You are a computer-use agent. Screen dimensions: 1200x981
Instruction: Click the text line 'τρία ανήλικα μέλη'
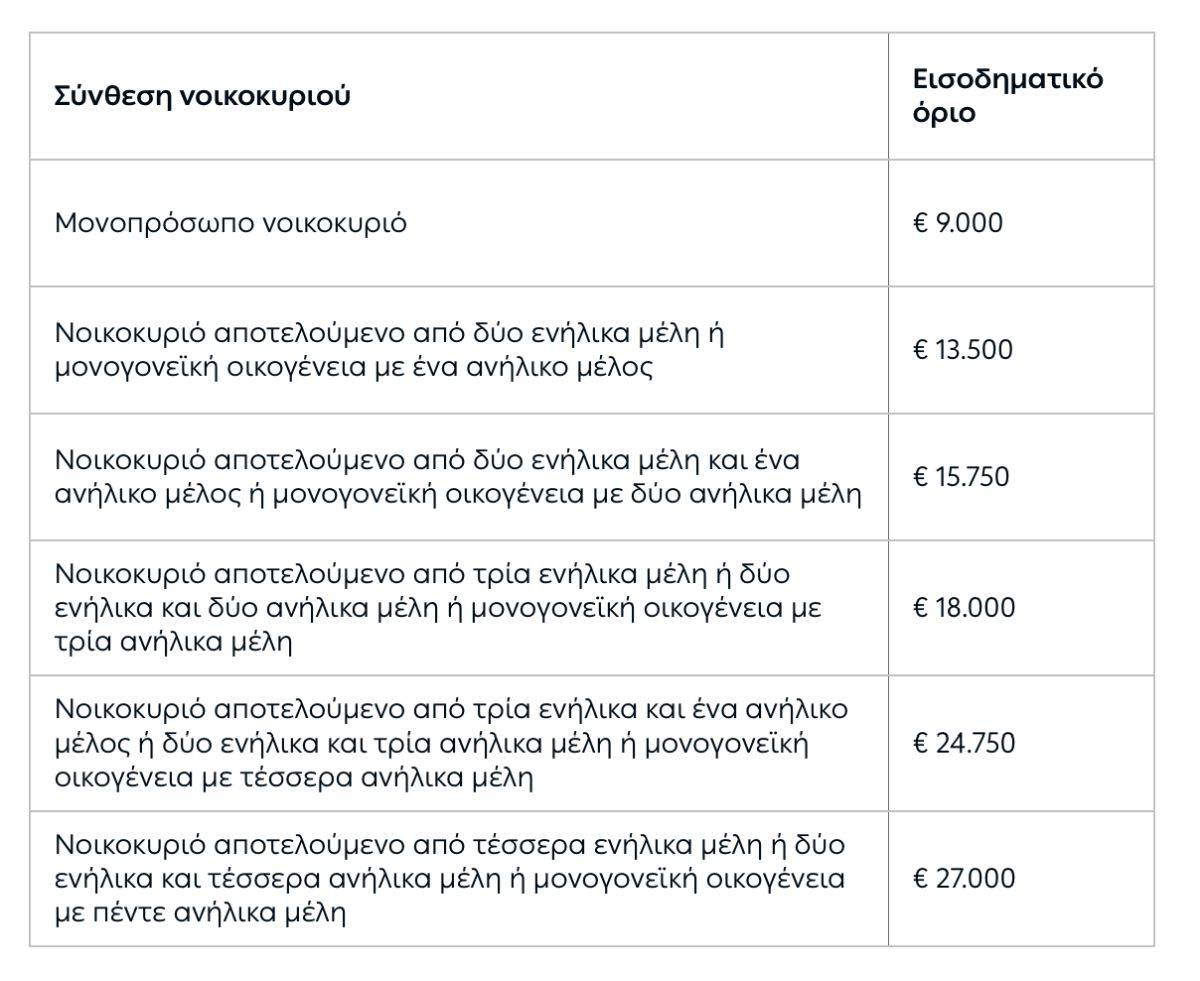tap(173, 641)
